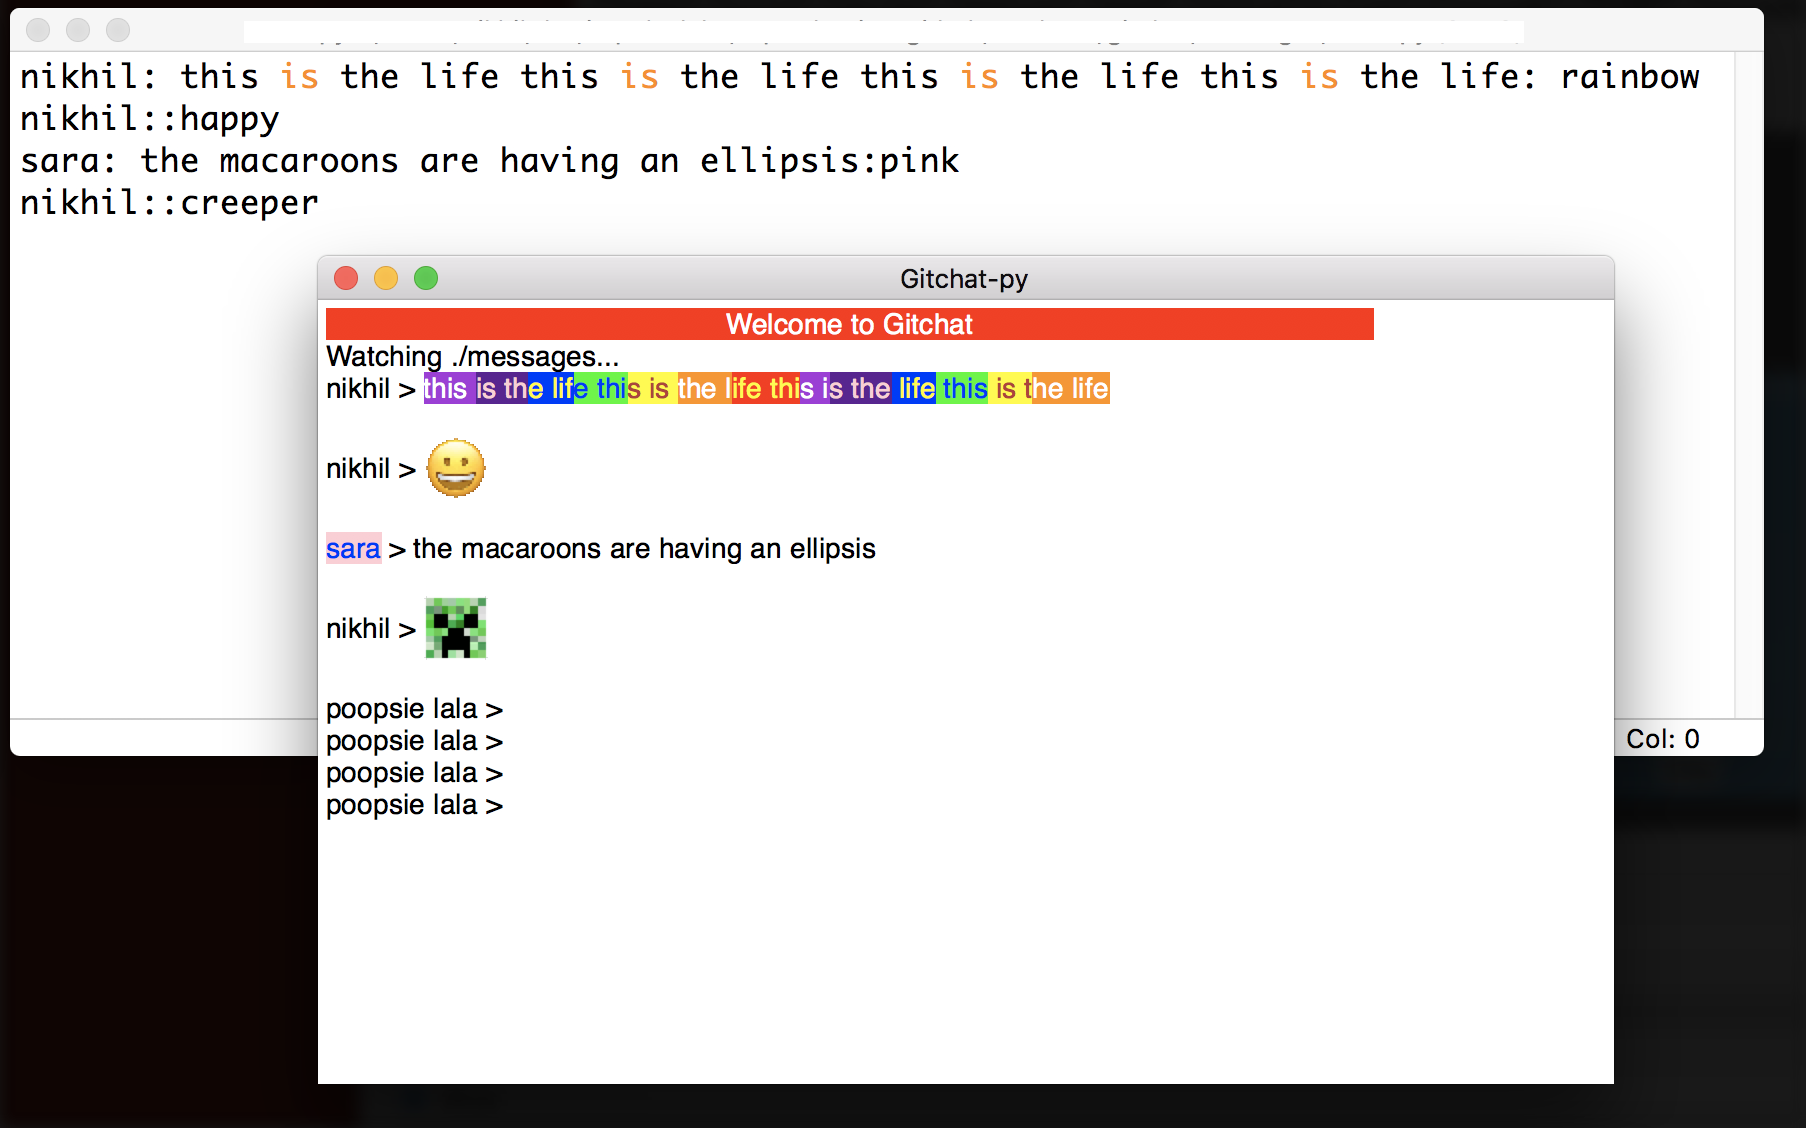Viewport: 1806px width, 1128px height.
Task: Select the last poopsie lala chat line
Action: pos(414,805)
